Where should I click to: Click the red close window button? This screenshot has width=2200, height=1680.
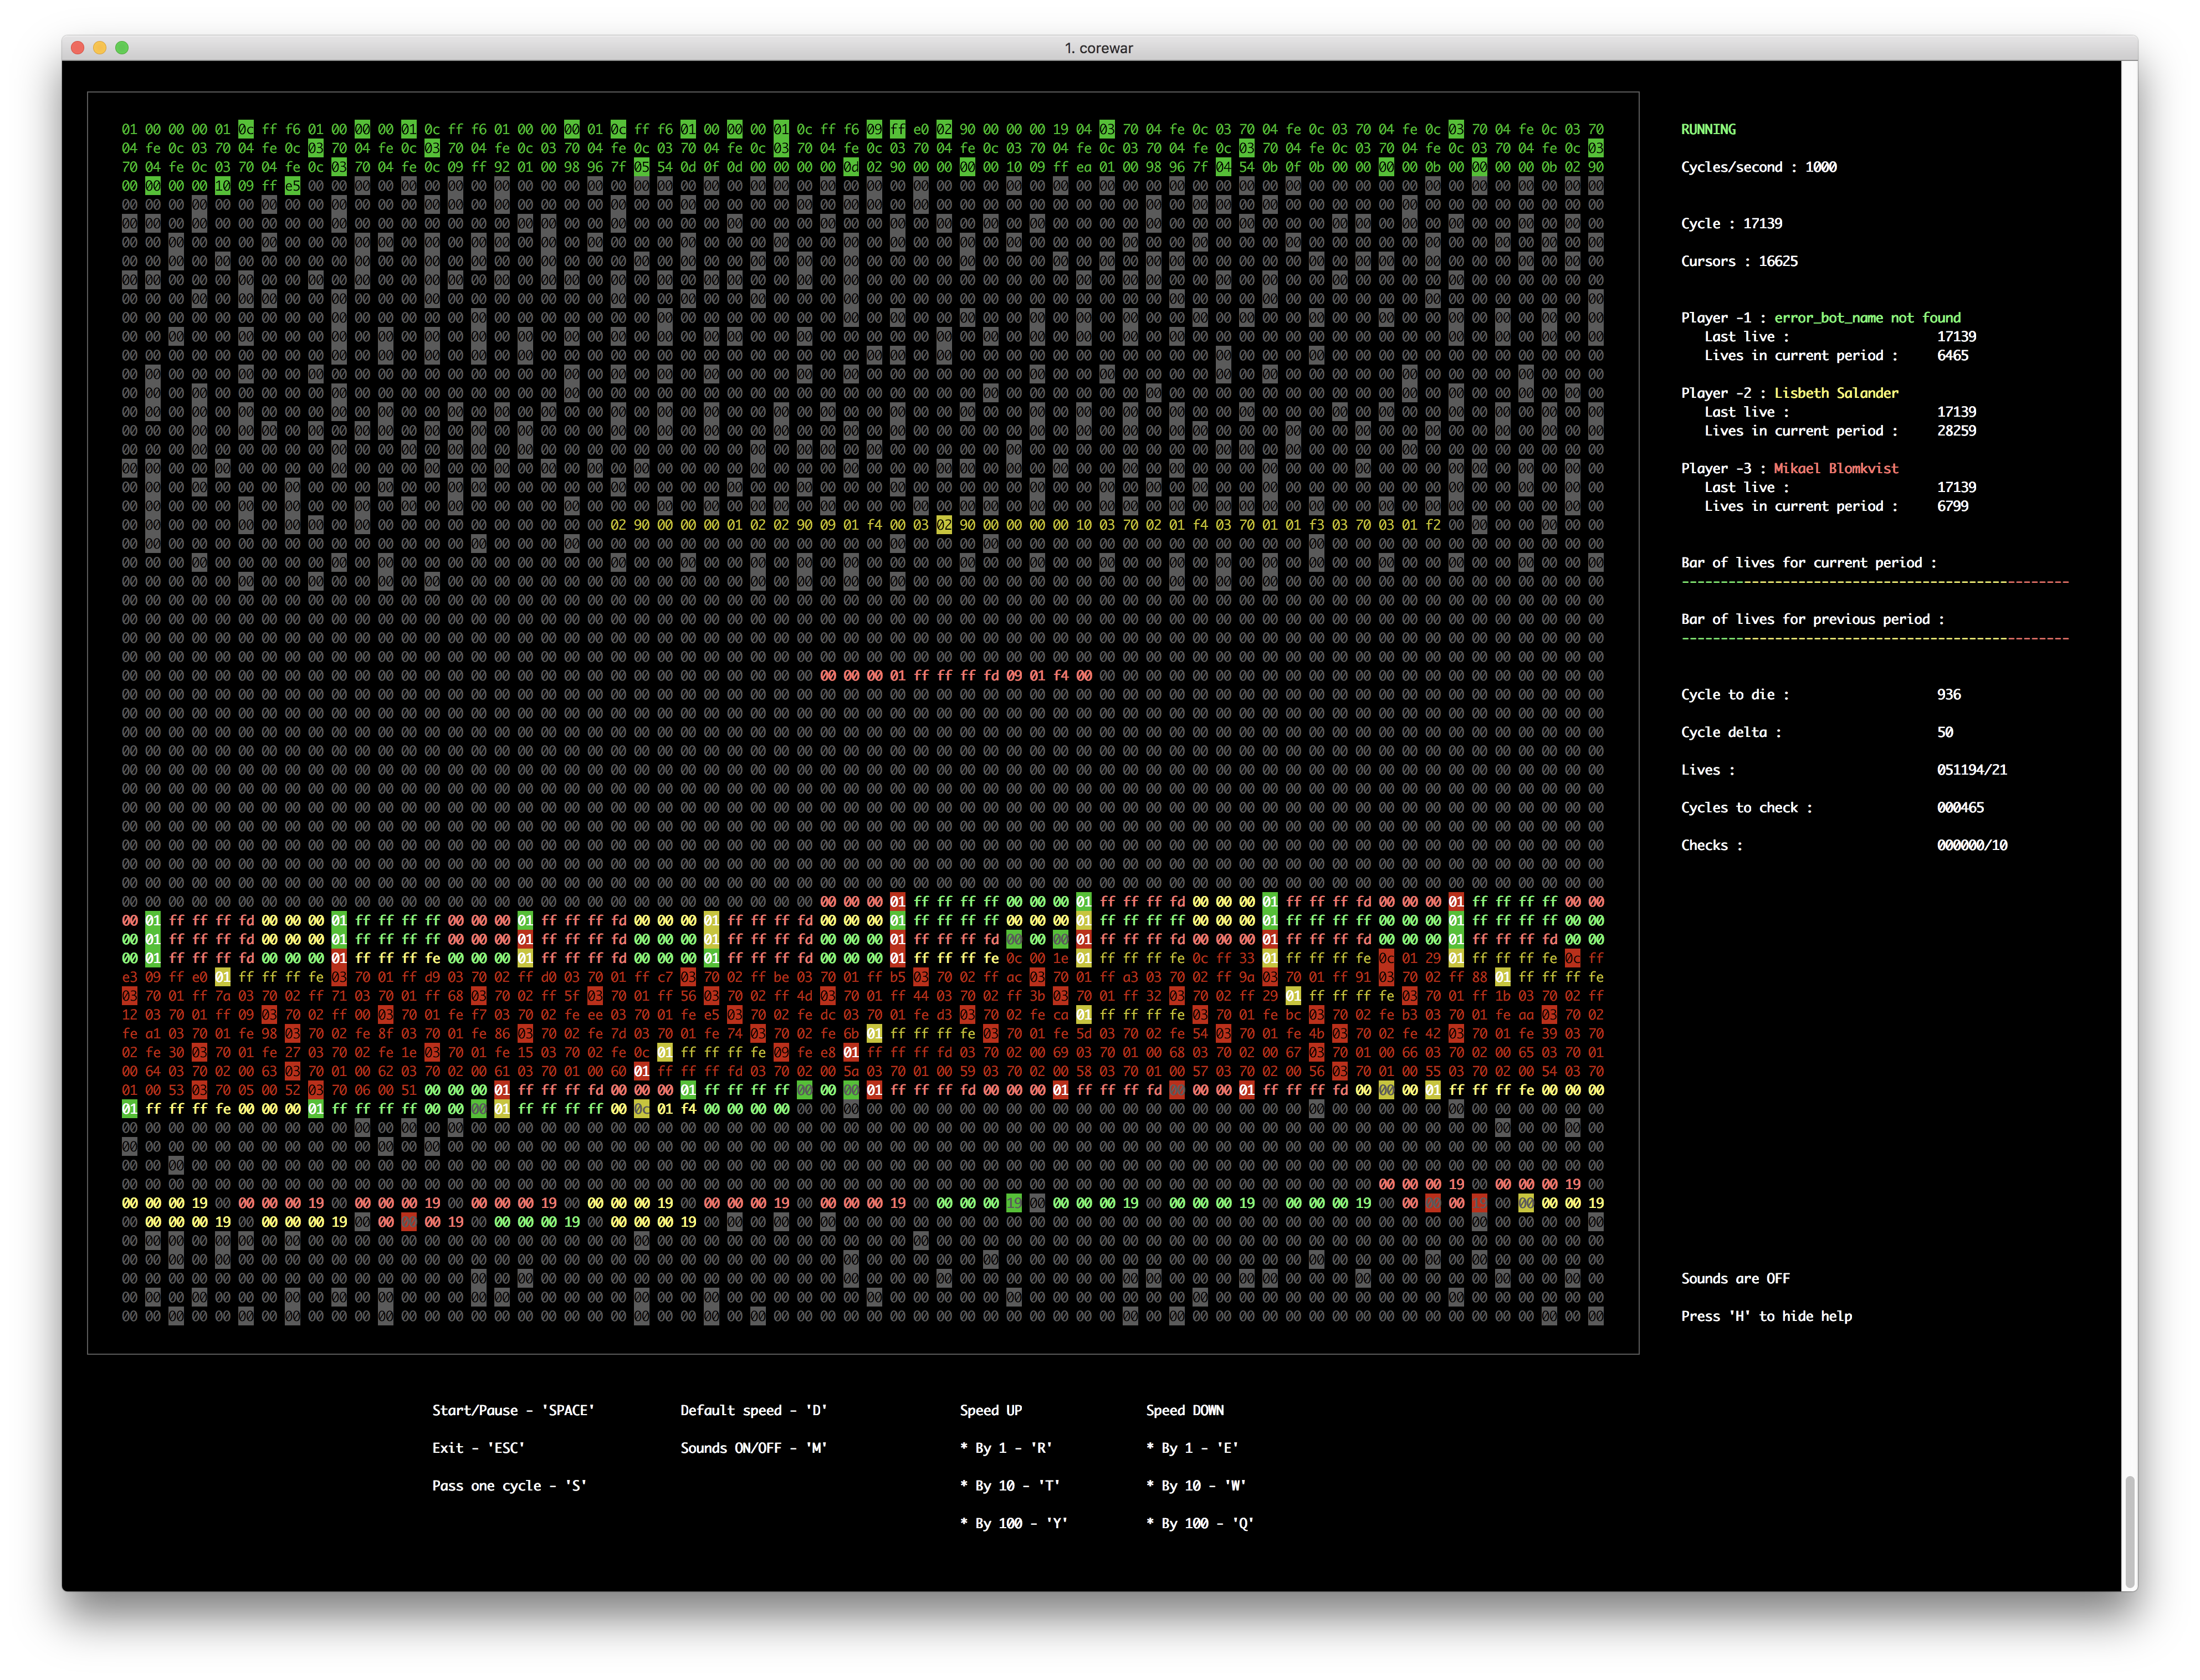78,48
